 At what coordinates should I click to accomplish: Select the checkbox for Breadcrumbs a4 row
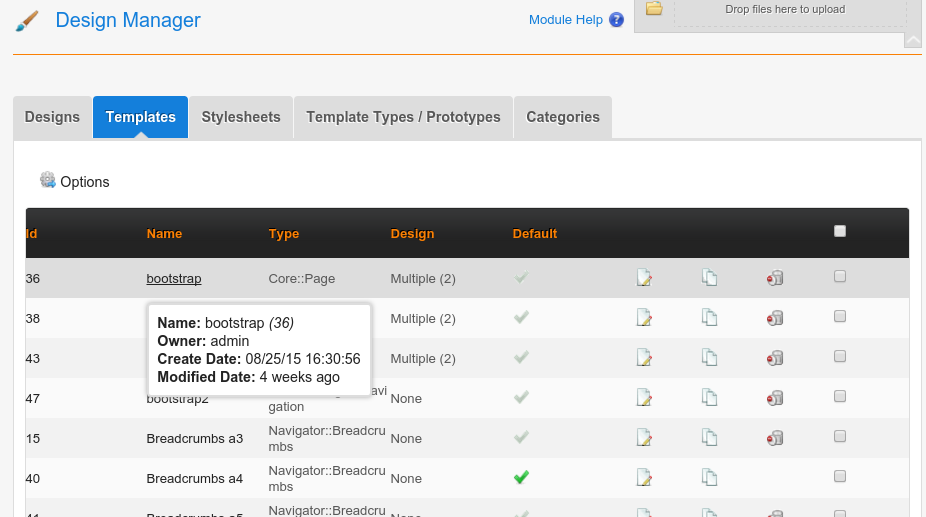click(840, 477)
